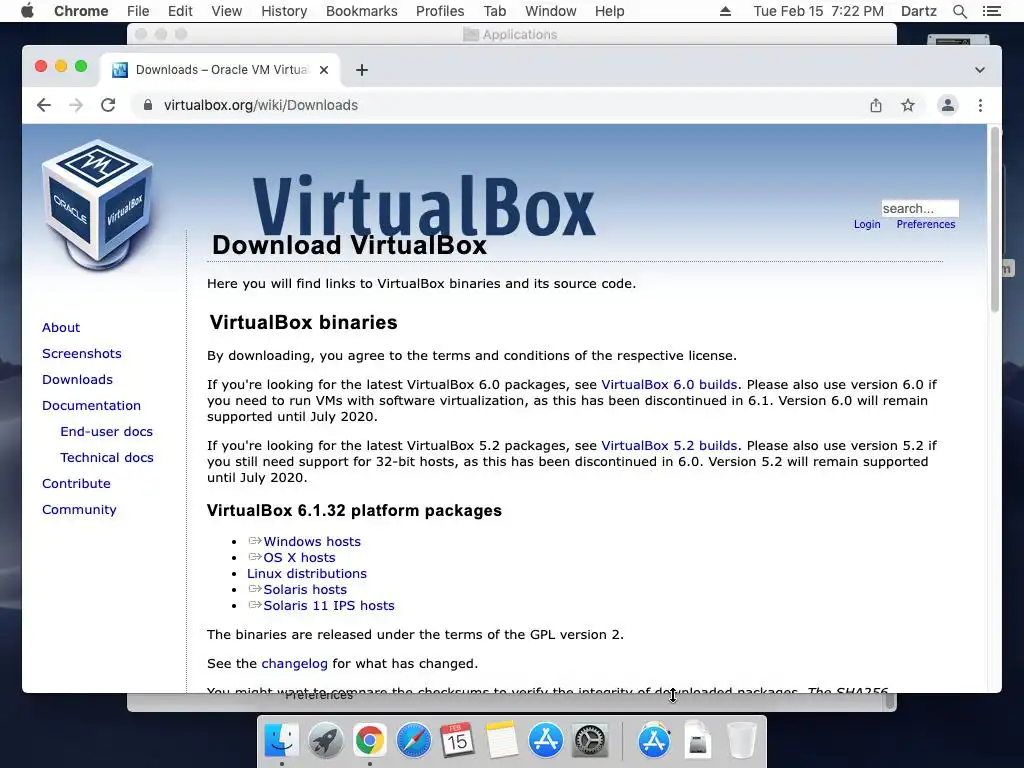Open Spotlight search in menu bar
Screen dimensions: 1024x768
click(959, 11)
